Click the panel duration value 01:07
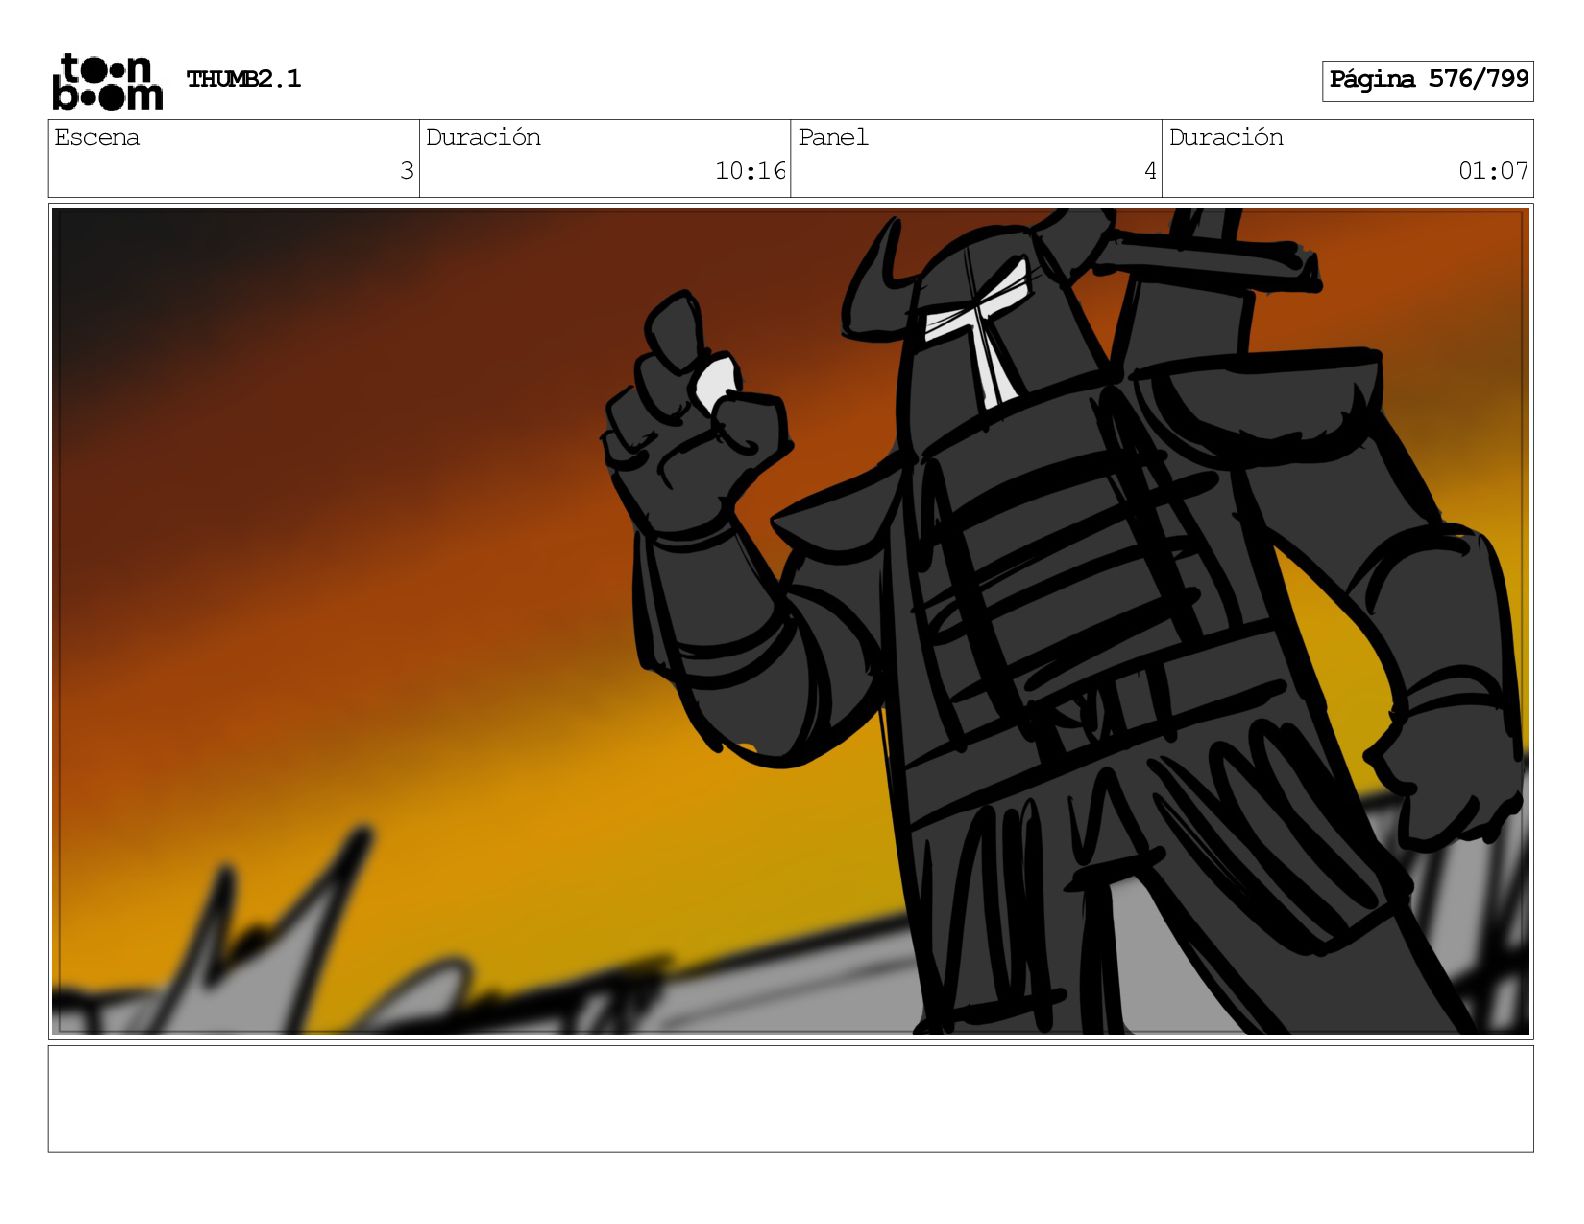Screen dimensions: 1584x1224 click(x=1493, y=171)
